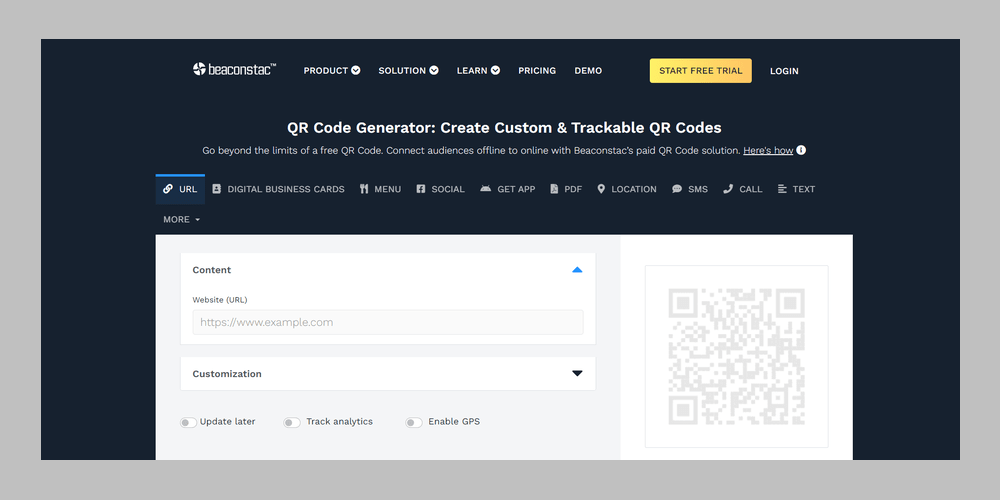Open the Pricing page link

(537, 71)
